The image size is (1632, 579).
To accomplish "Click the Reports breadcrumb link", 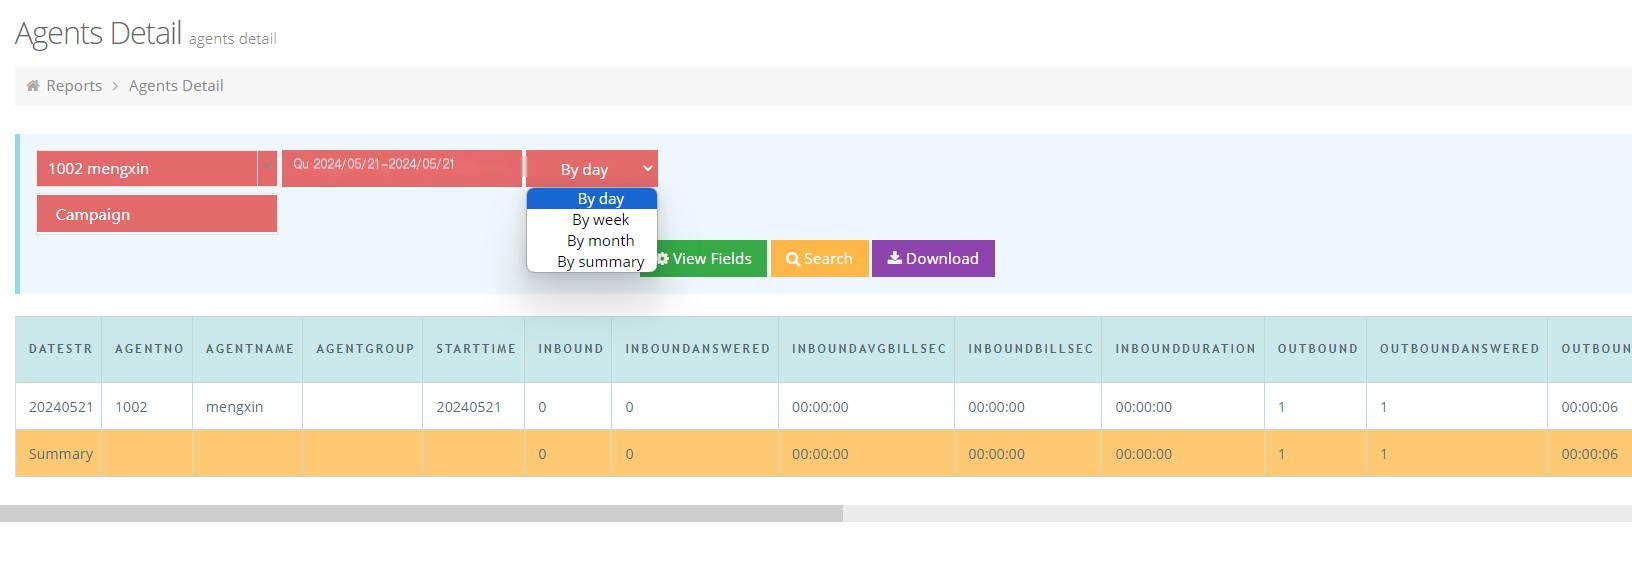I will (x=74, y=86).
